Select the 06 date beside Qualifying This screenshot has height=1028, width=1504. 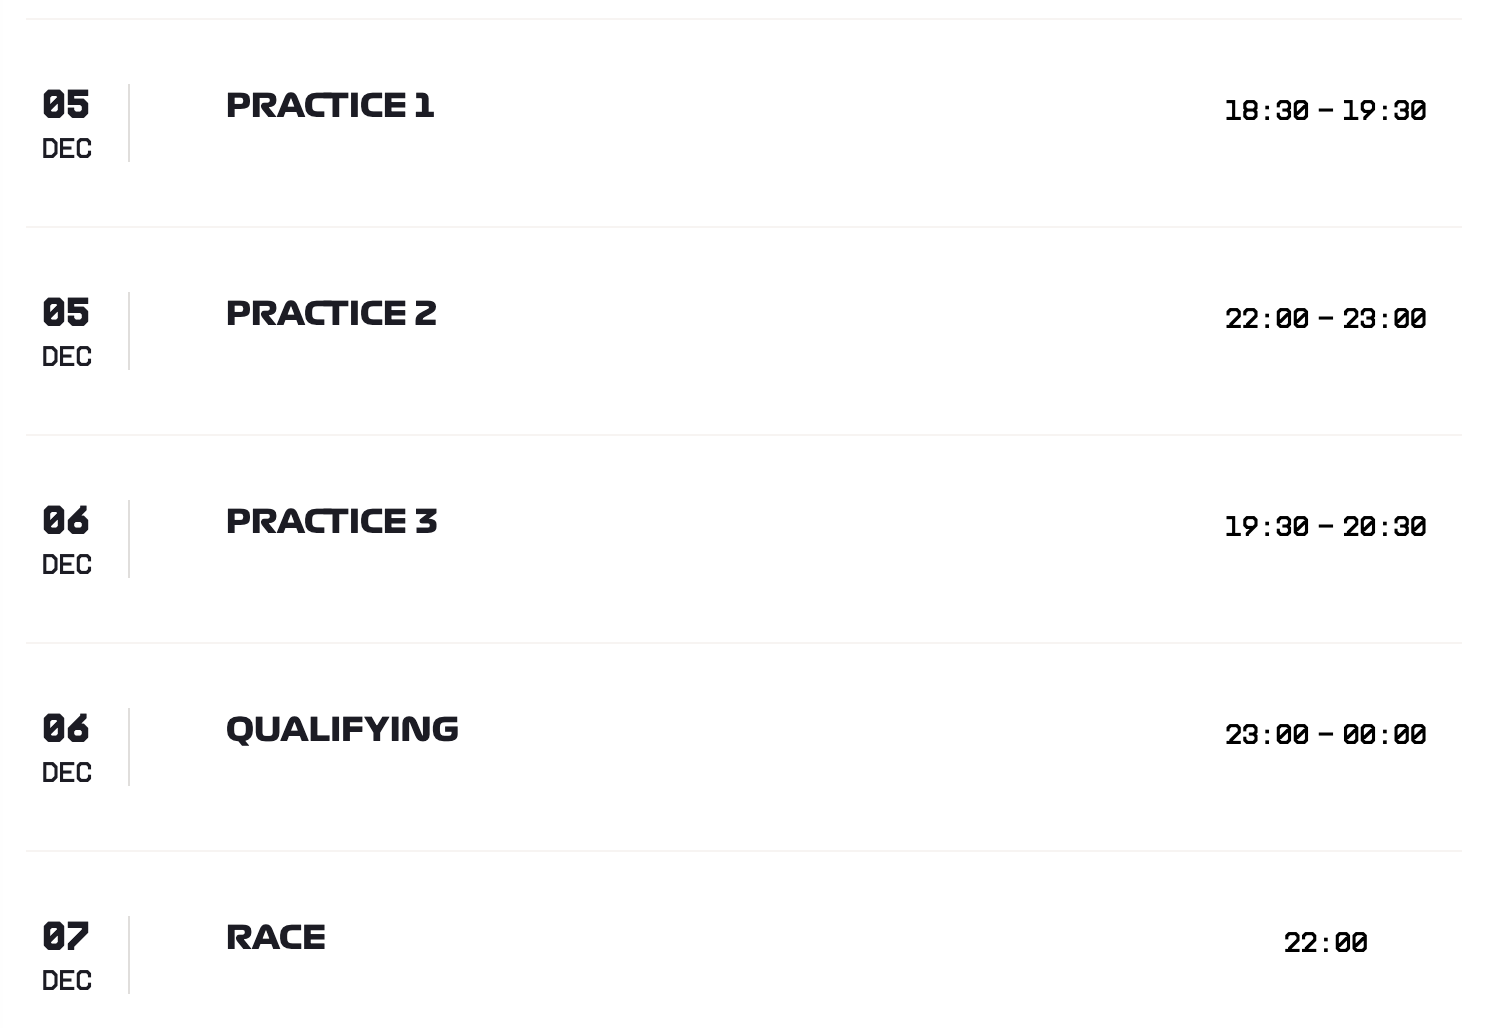[66, 728]
